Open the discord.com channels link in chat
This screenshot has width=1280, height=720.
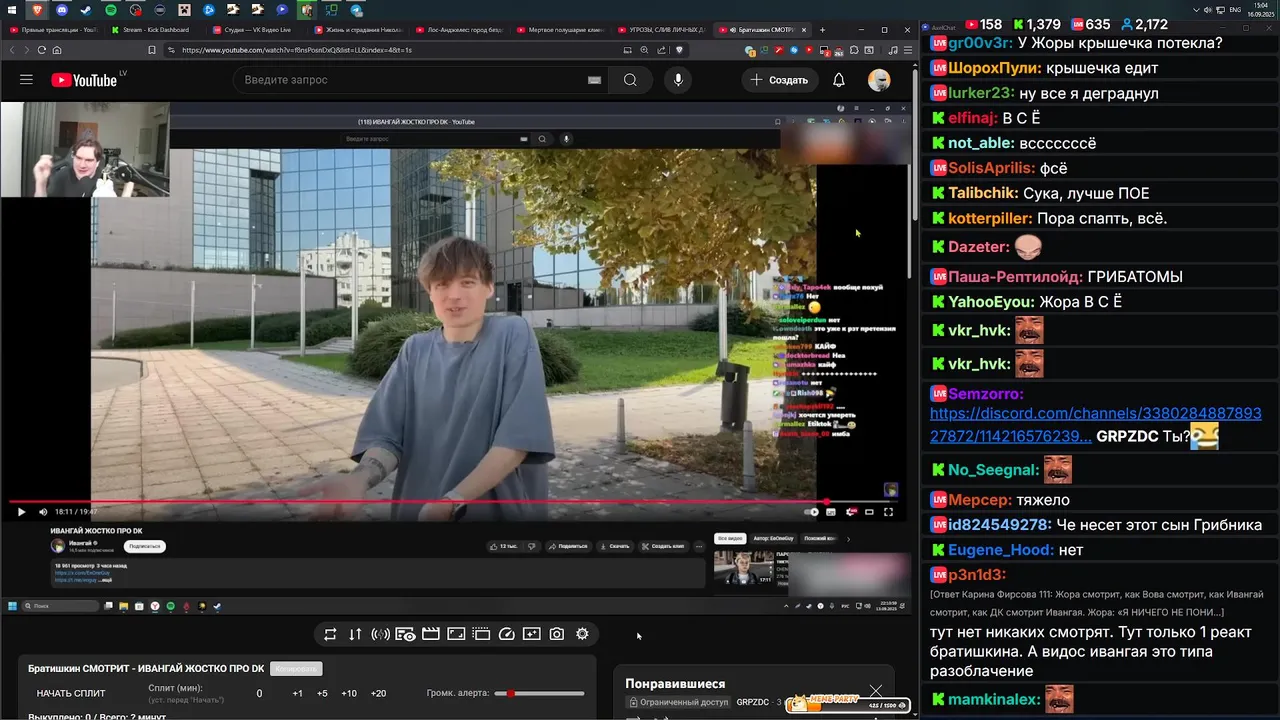[1096, 424]
